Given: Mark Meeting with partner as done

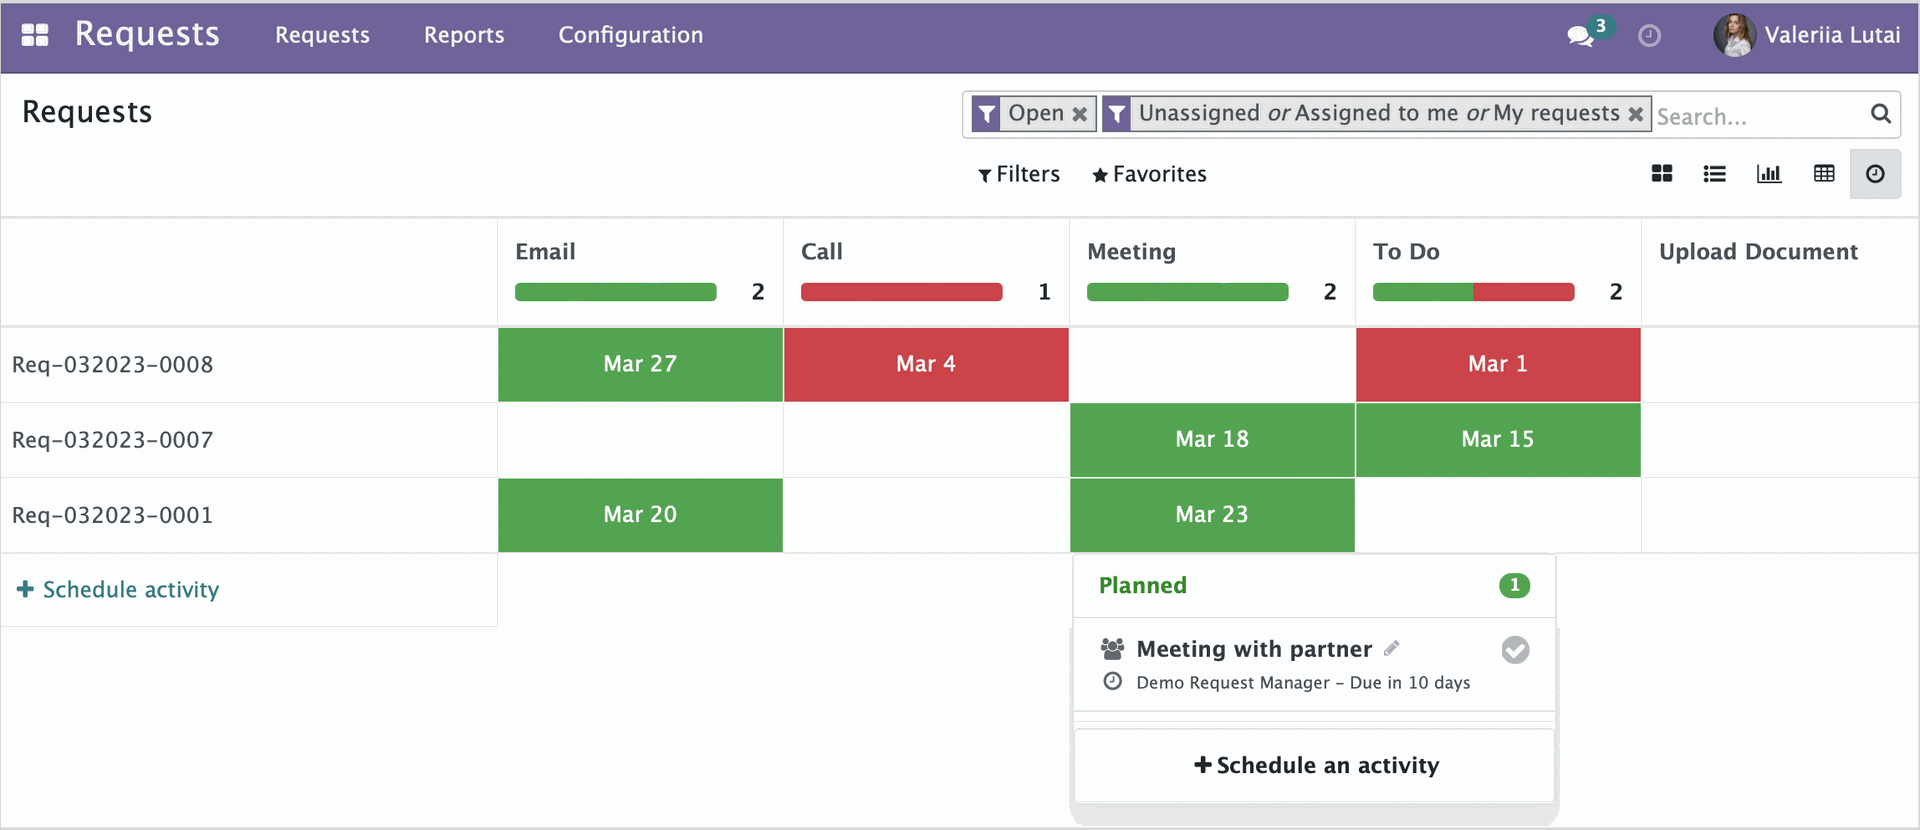Looking at the screenshot, I should point(1515,650).
